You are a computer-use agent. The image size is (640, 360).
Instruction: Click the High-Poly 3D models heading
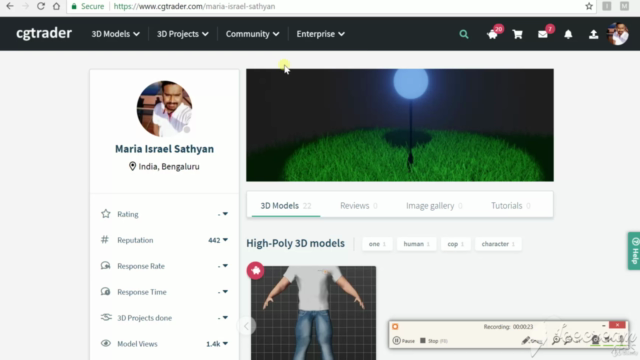(296, 243)
